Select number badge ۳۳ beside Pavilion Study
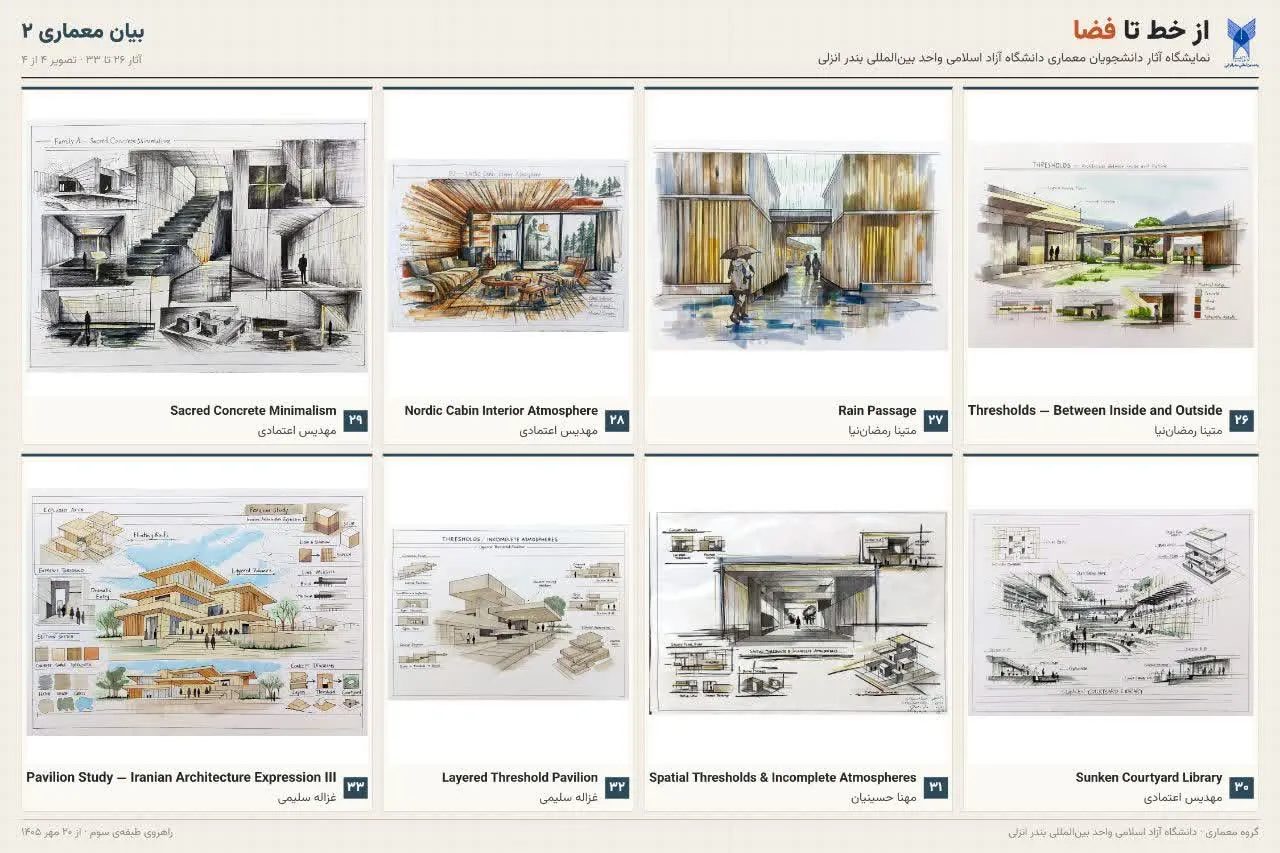The image size is (1280, 853). [x=355, y=788]
